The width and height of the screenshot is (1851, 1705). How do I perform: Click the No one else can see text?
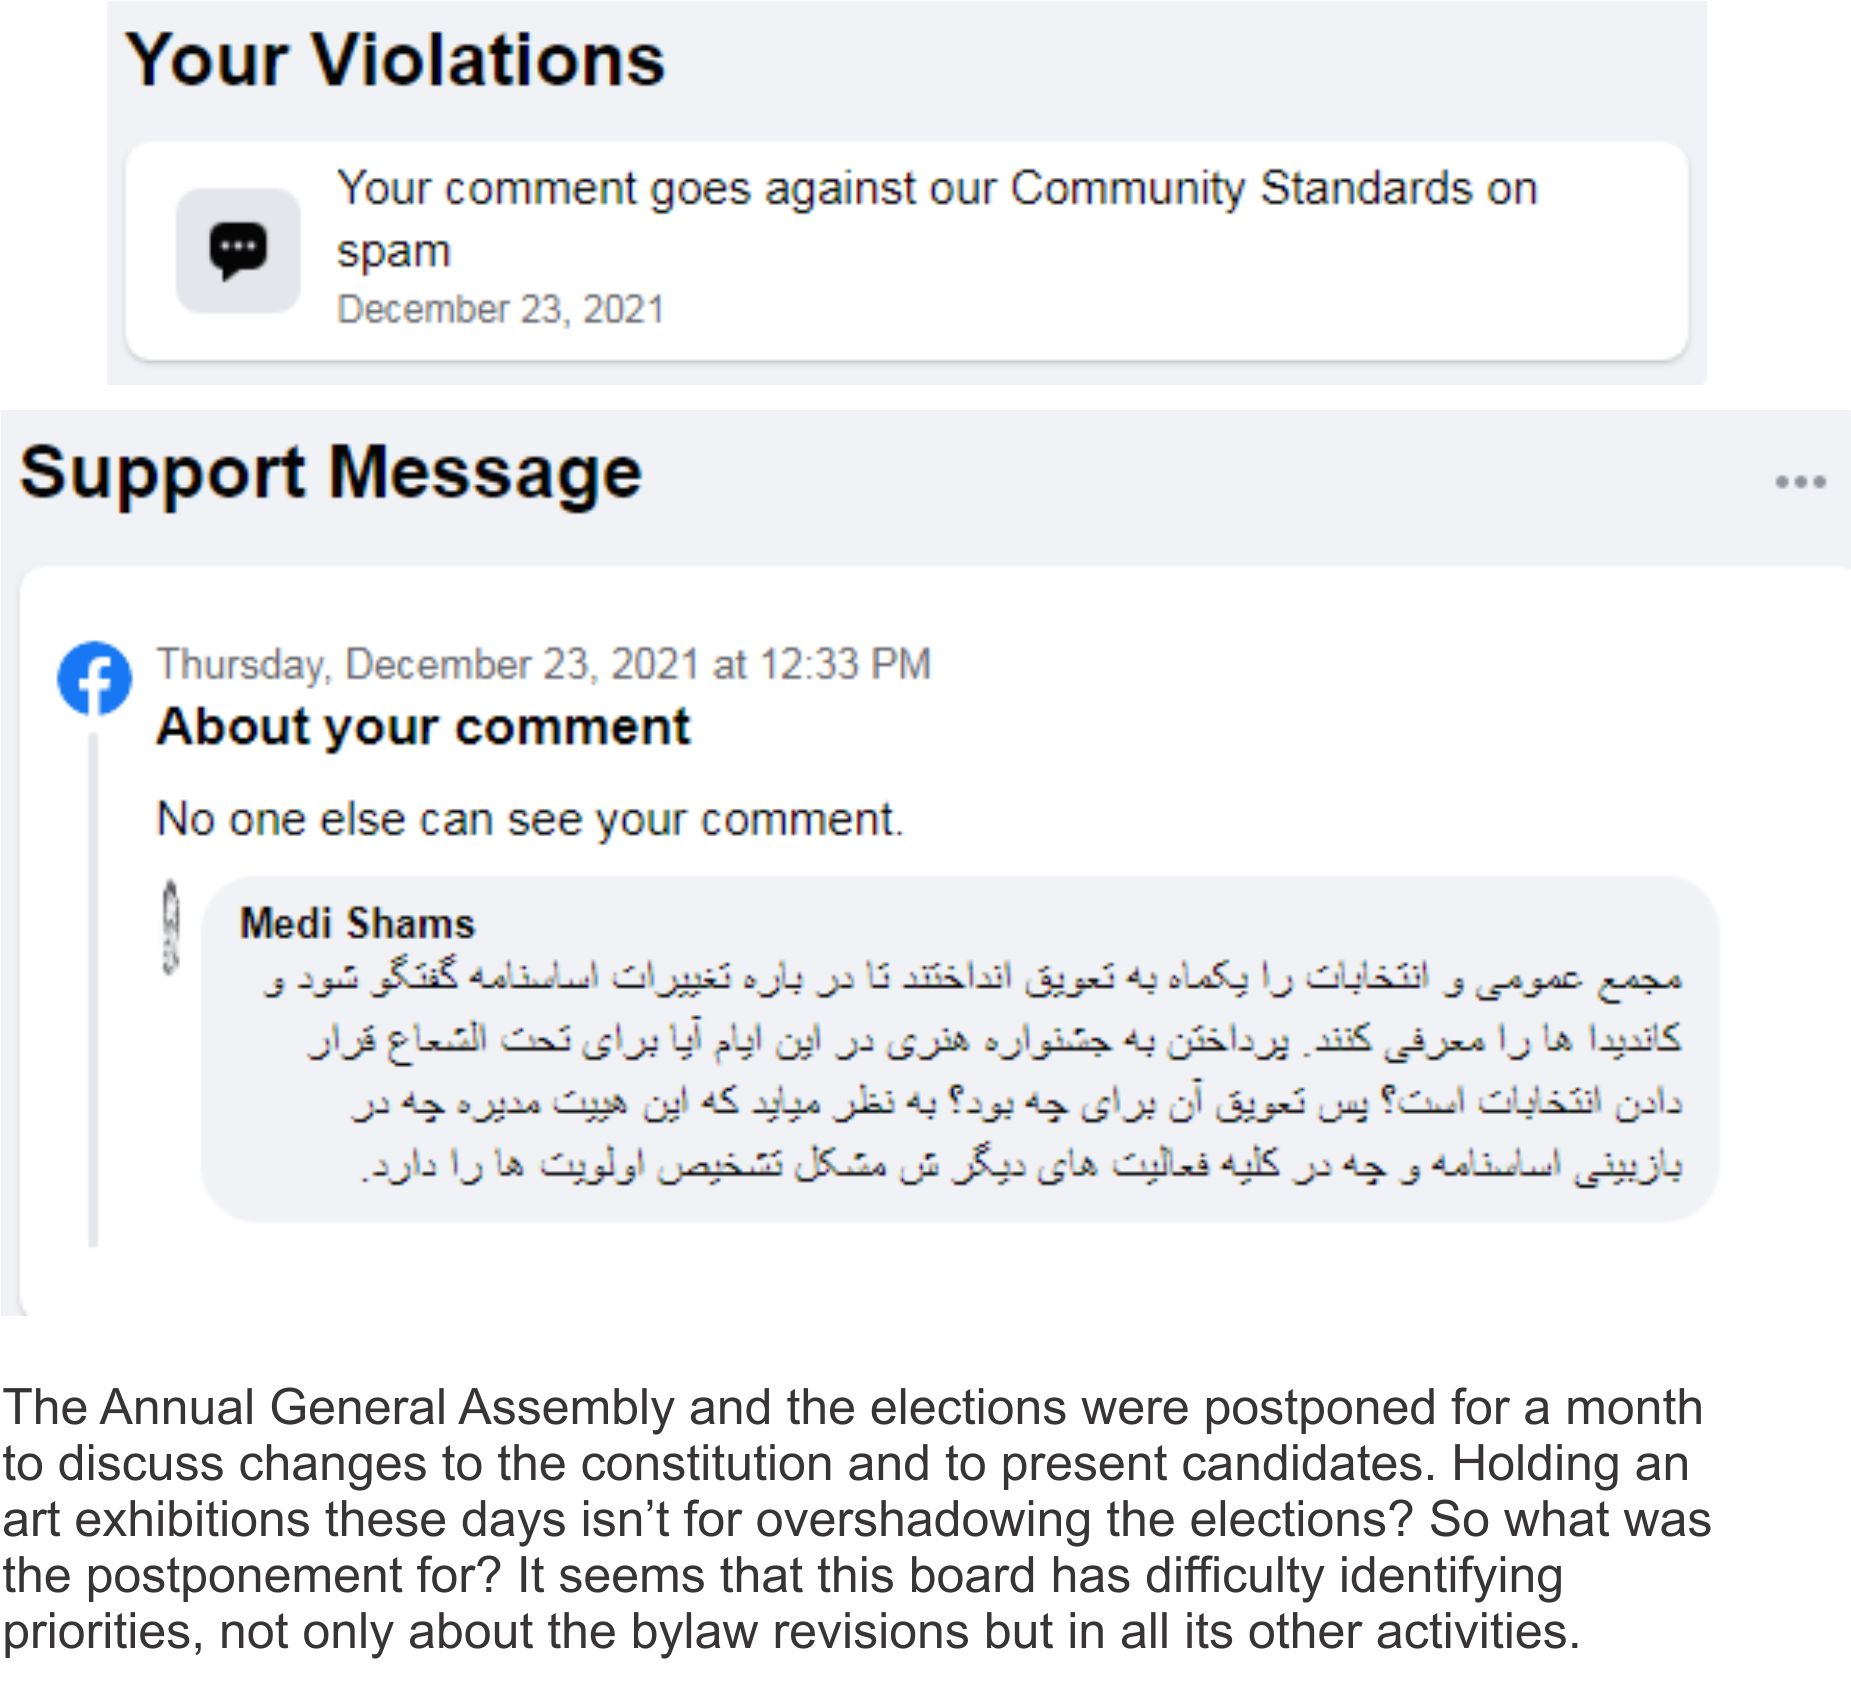point(530,820)
